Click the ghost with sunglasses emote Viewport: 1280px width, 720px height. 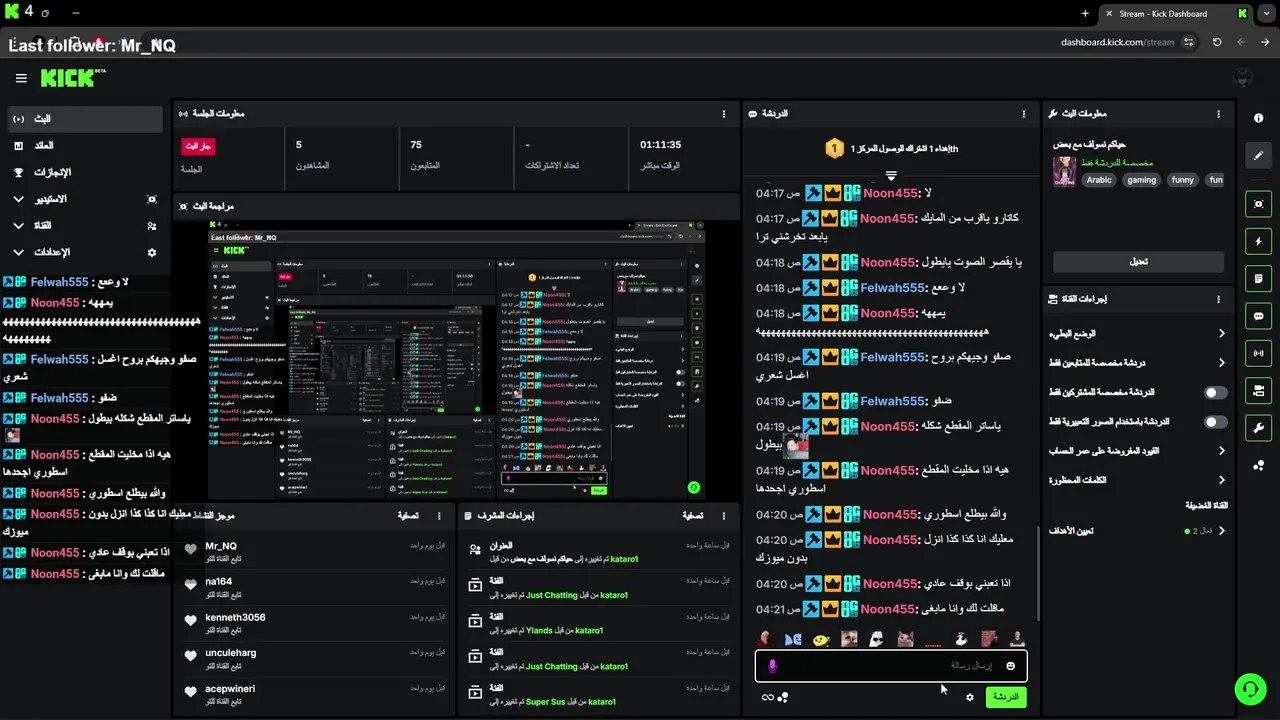click(876, 639)
